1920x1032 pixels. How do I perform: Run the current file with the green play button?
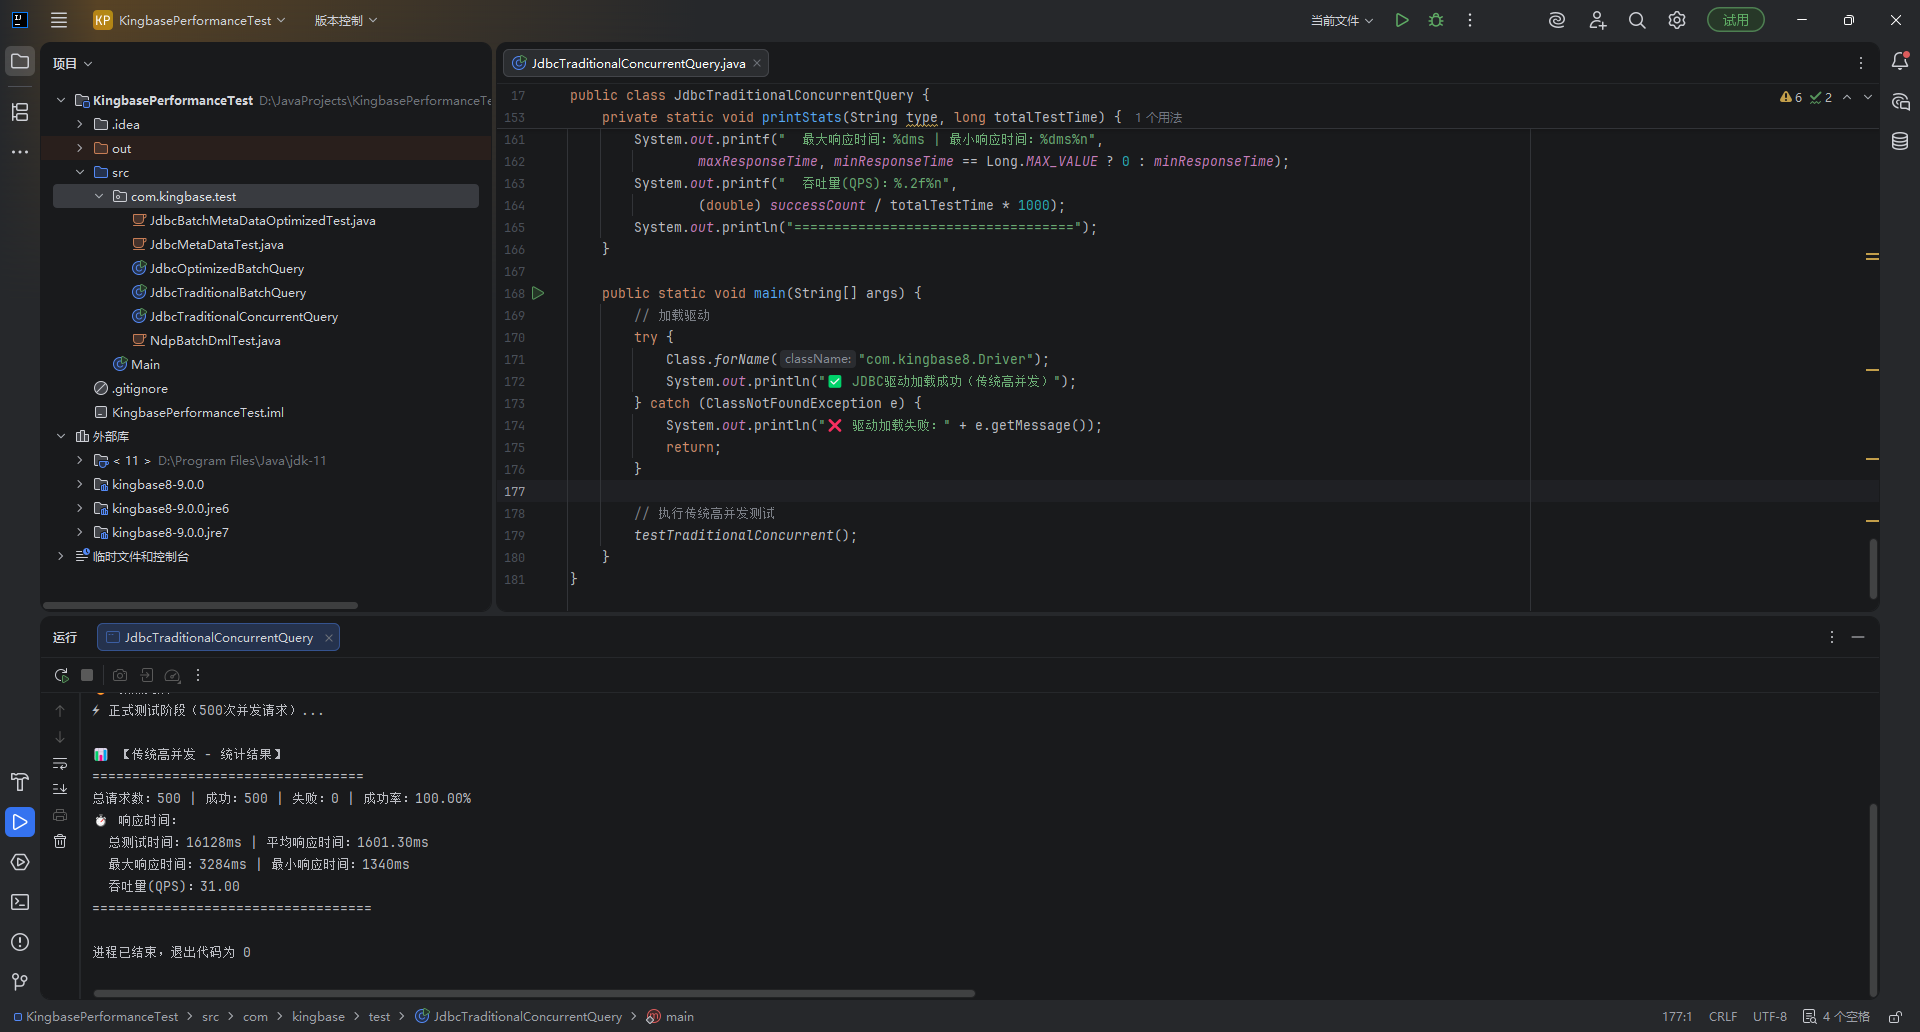(1402, 20)
